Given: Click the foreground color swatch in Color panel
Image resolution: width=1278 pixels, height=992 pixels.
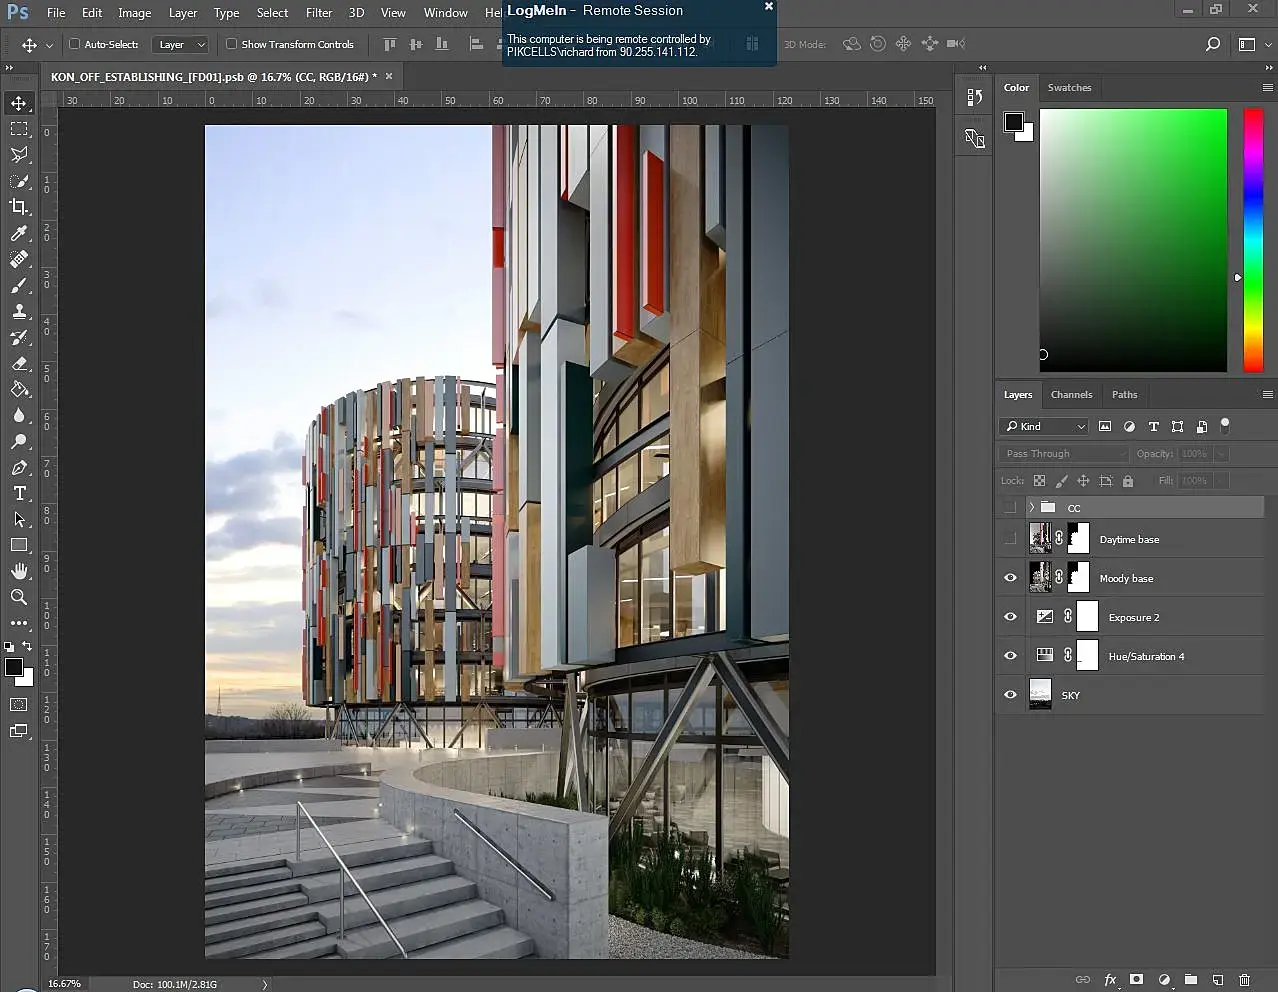Looking at the screenshot, I should tap(1013, 121).
